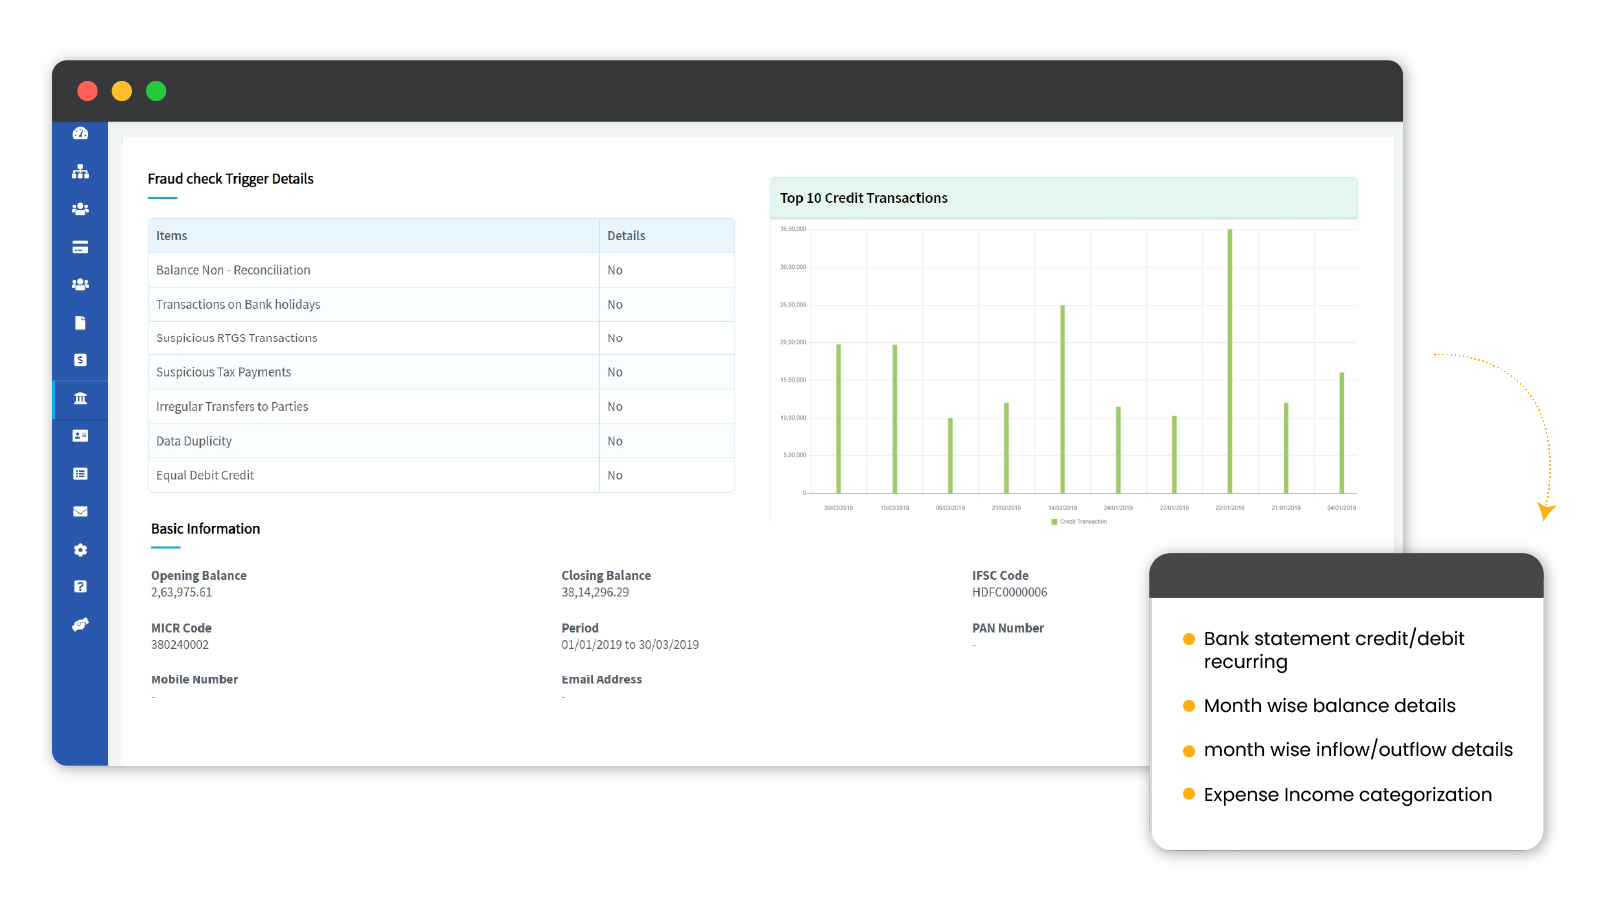Select opening balance value 2,63,975.61
This screenshot has width=1600, height=901.
pos(182,592)
